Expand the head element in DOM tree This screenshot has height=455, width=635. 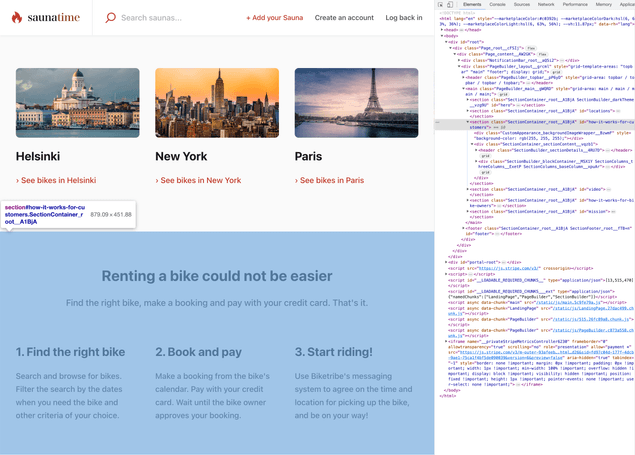click(x=443, y=30)
